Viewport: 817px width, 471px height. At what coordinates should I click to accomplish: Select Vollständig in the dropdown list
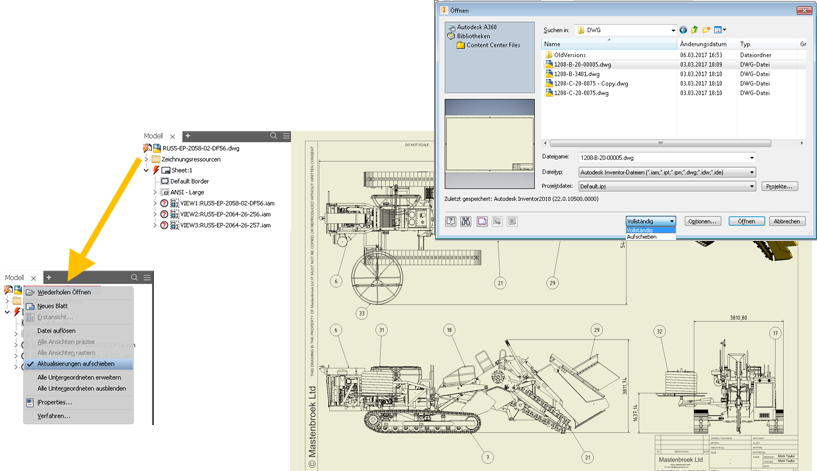pyautogui.click(x=650, y=230)
